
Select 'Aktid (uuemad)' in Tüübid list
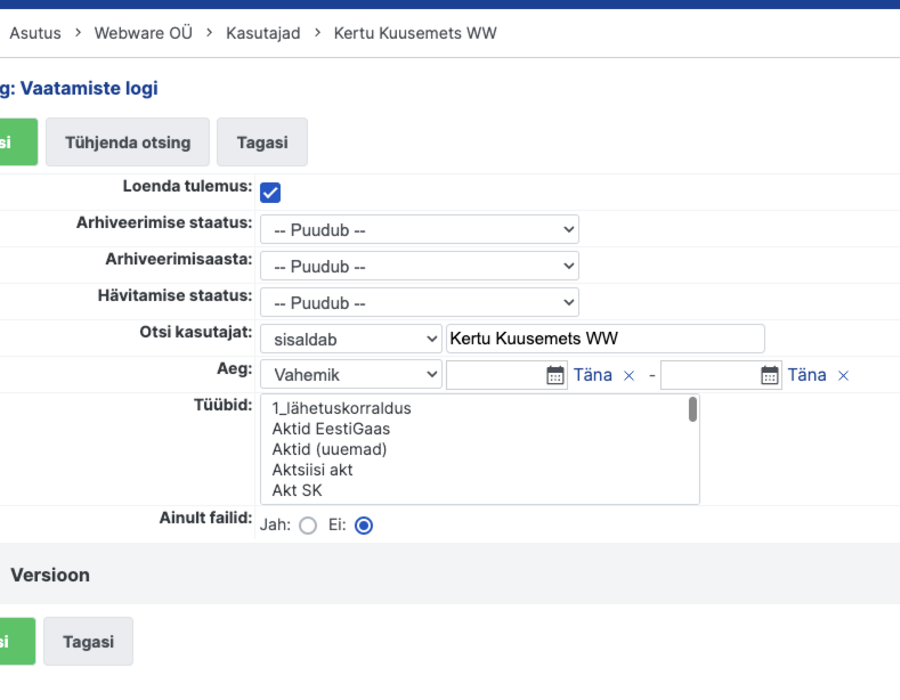(329, 449)
